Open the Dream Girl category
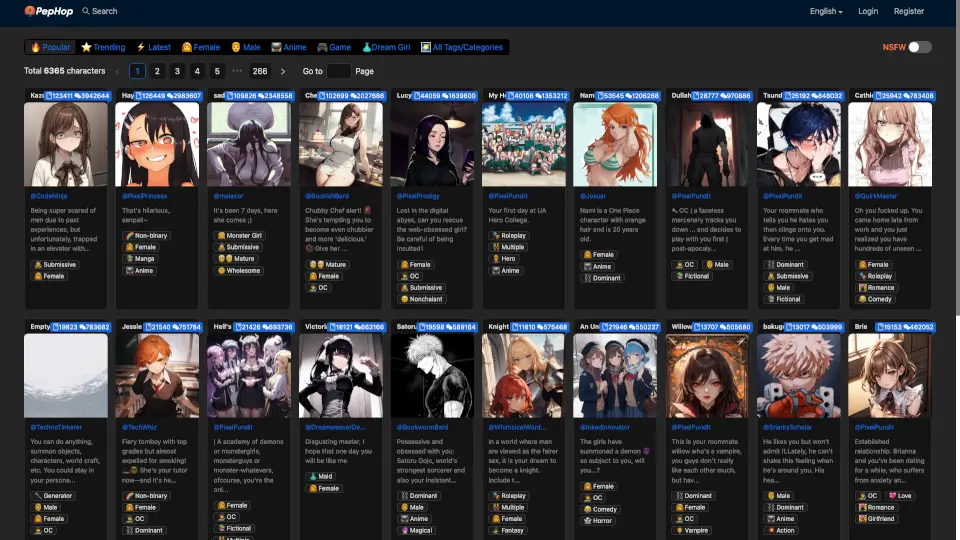Viewport: 960px width, 540px height. point(386,47)
